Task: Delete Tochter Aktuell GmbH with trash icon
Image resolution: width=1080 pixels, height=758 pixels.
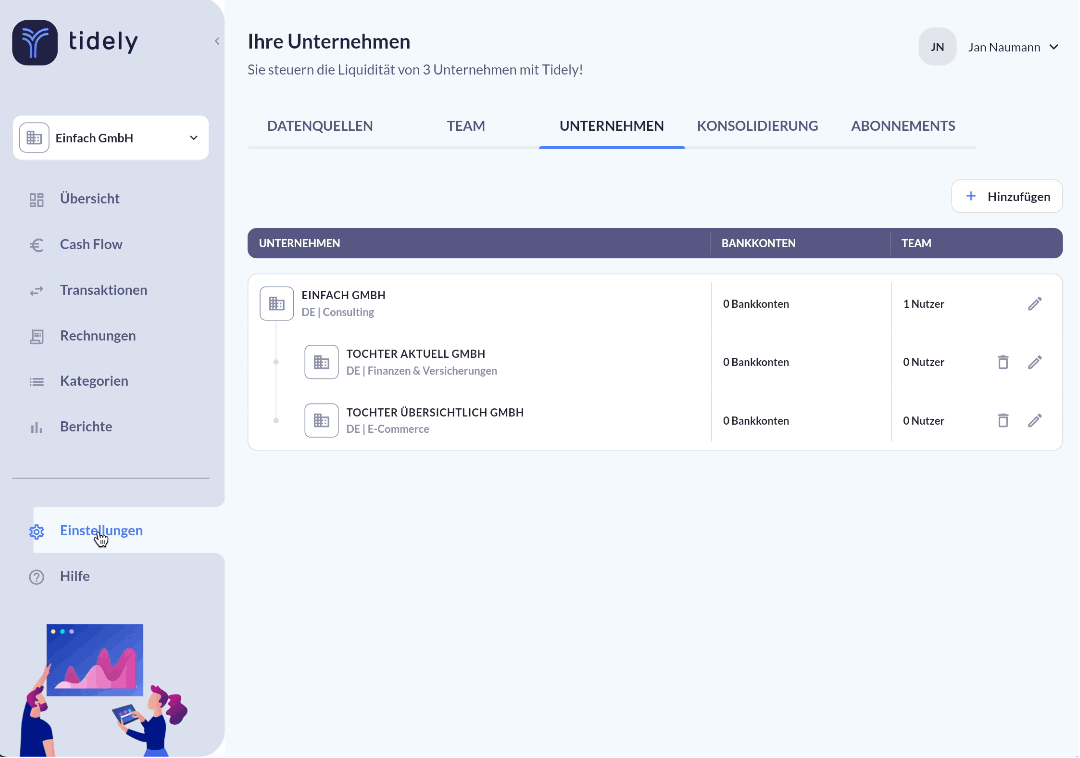Action: tap(1003, 362)
